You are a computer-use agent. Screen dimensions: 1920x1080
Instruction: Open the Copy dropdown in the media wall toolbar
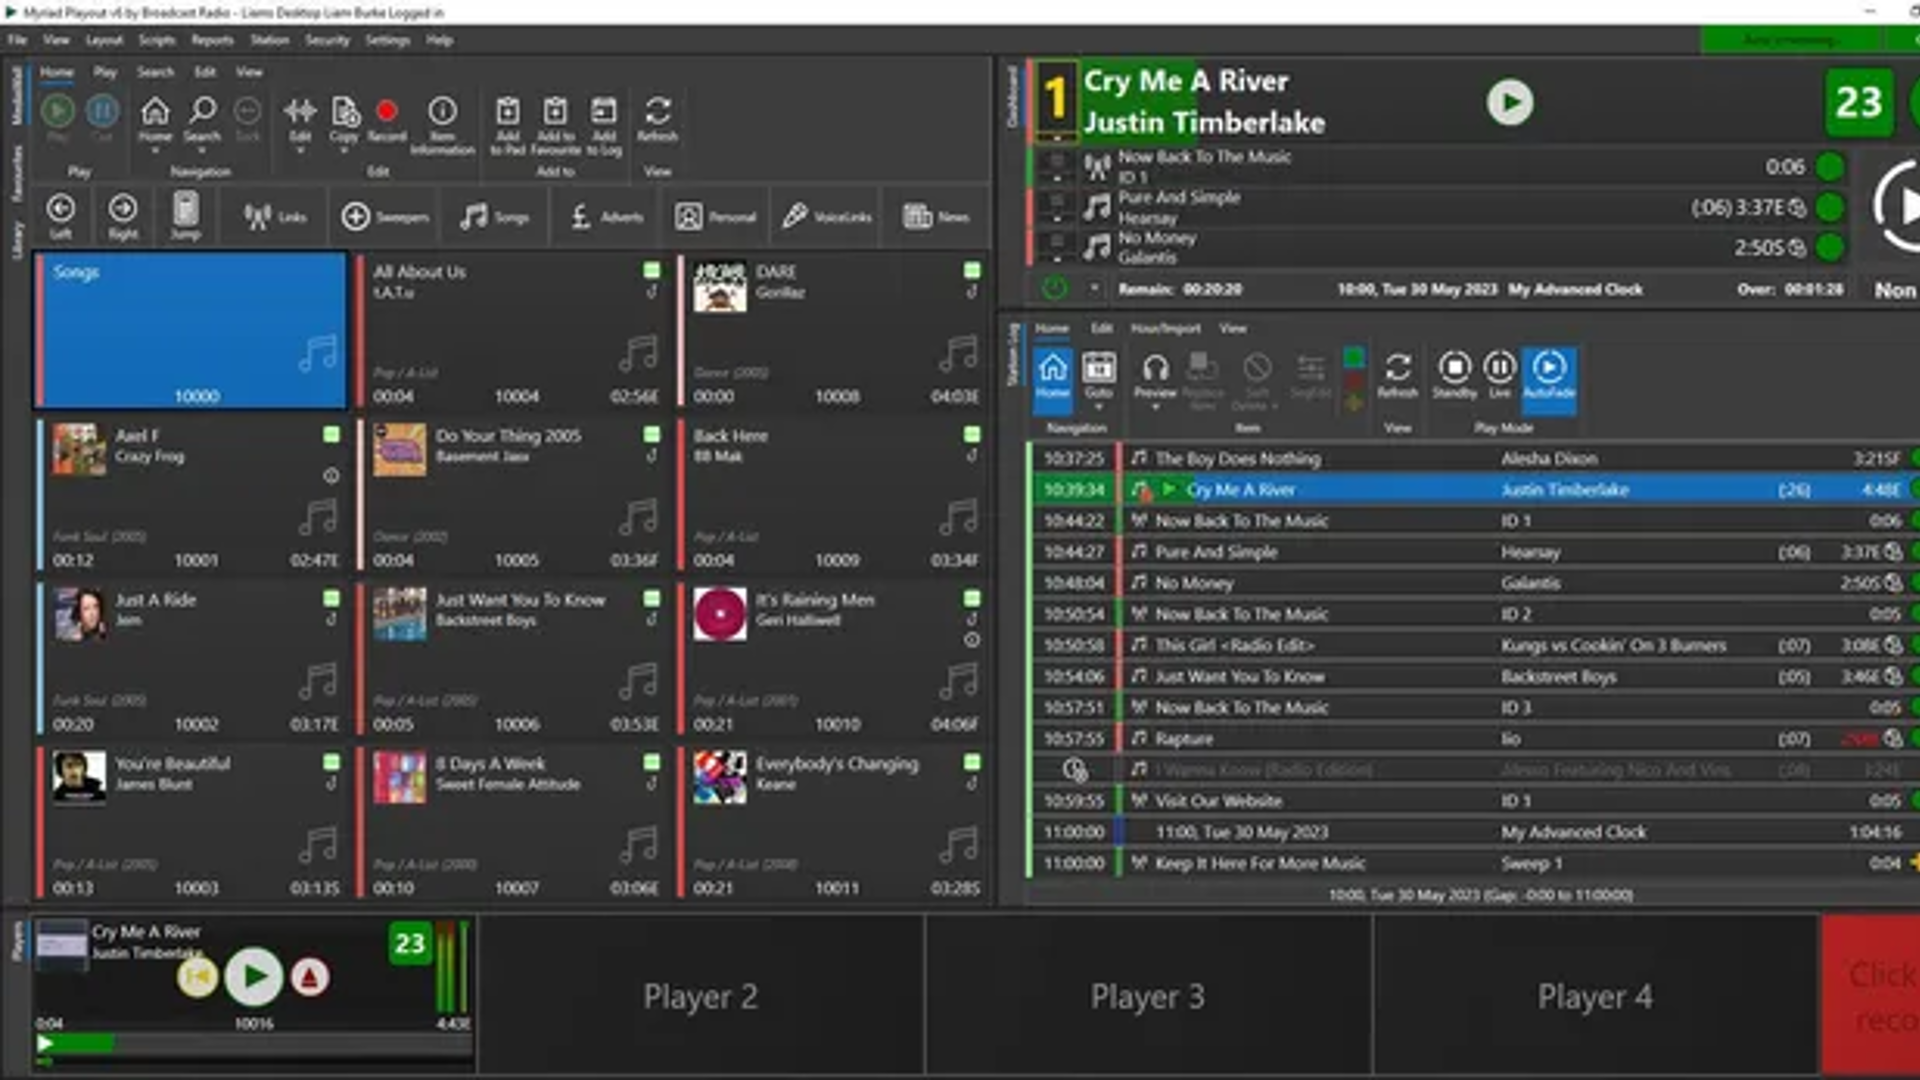click(x=344, y=151)
